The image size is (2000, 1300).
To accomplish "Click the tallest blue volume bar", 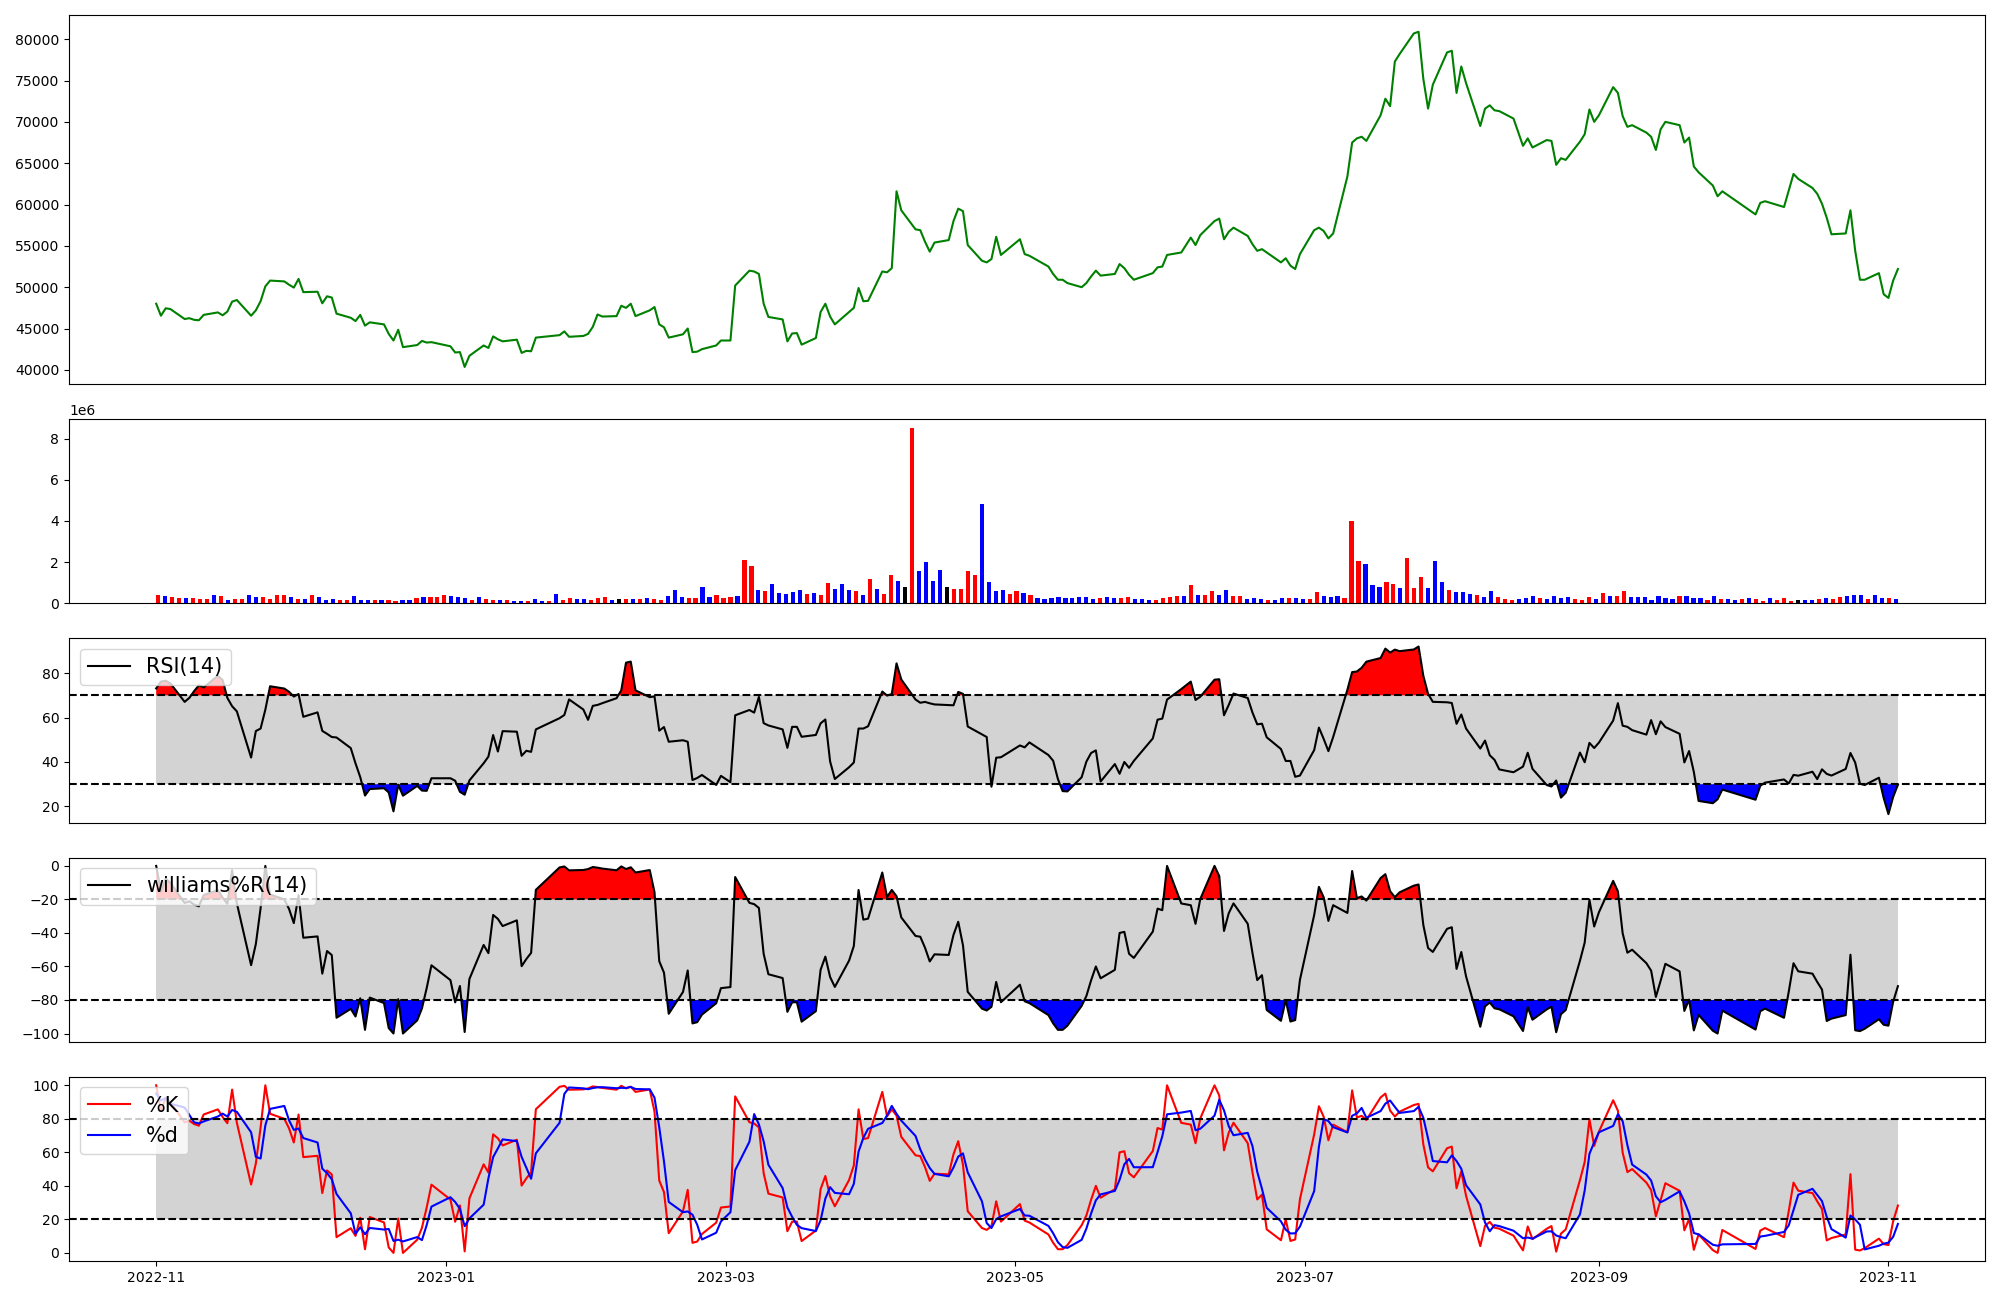I will (982, 553).
